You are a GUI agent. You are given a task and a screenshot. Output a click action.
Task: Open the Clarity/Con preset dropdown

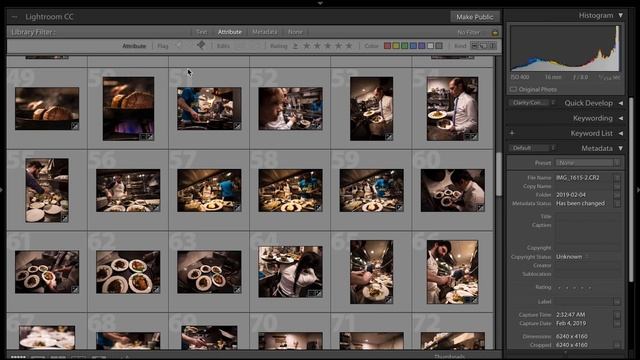(531, 103)
